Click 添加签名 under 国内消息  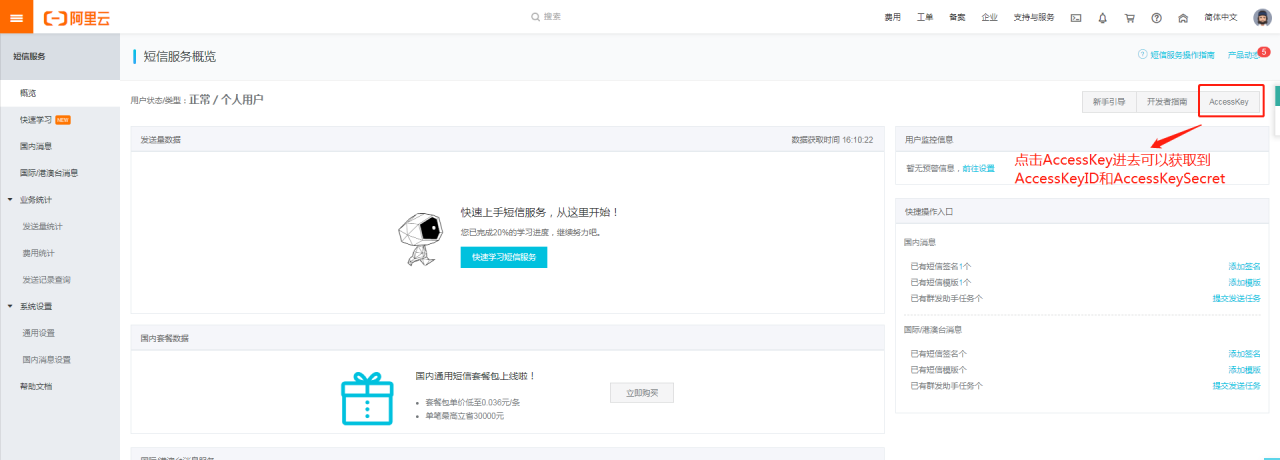click(1244, 266)
